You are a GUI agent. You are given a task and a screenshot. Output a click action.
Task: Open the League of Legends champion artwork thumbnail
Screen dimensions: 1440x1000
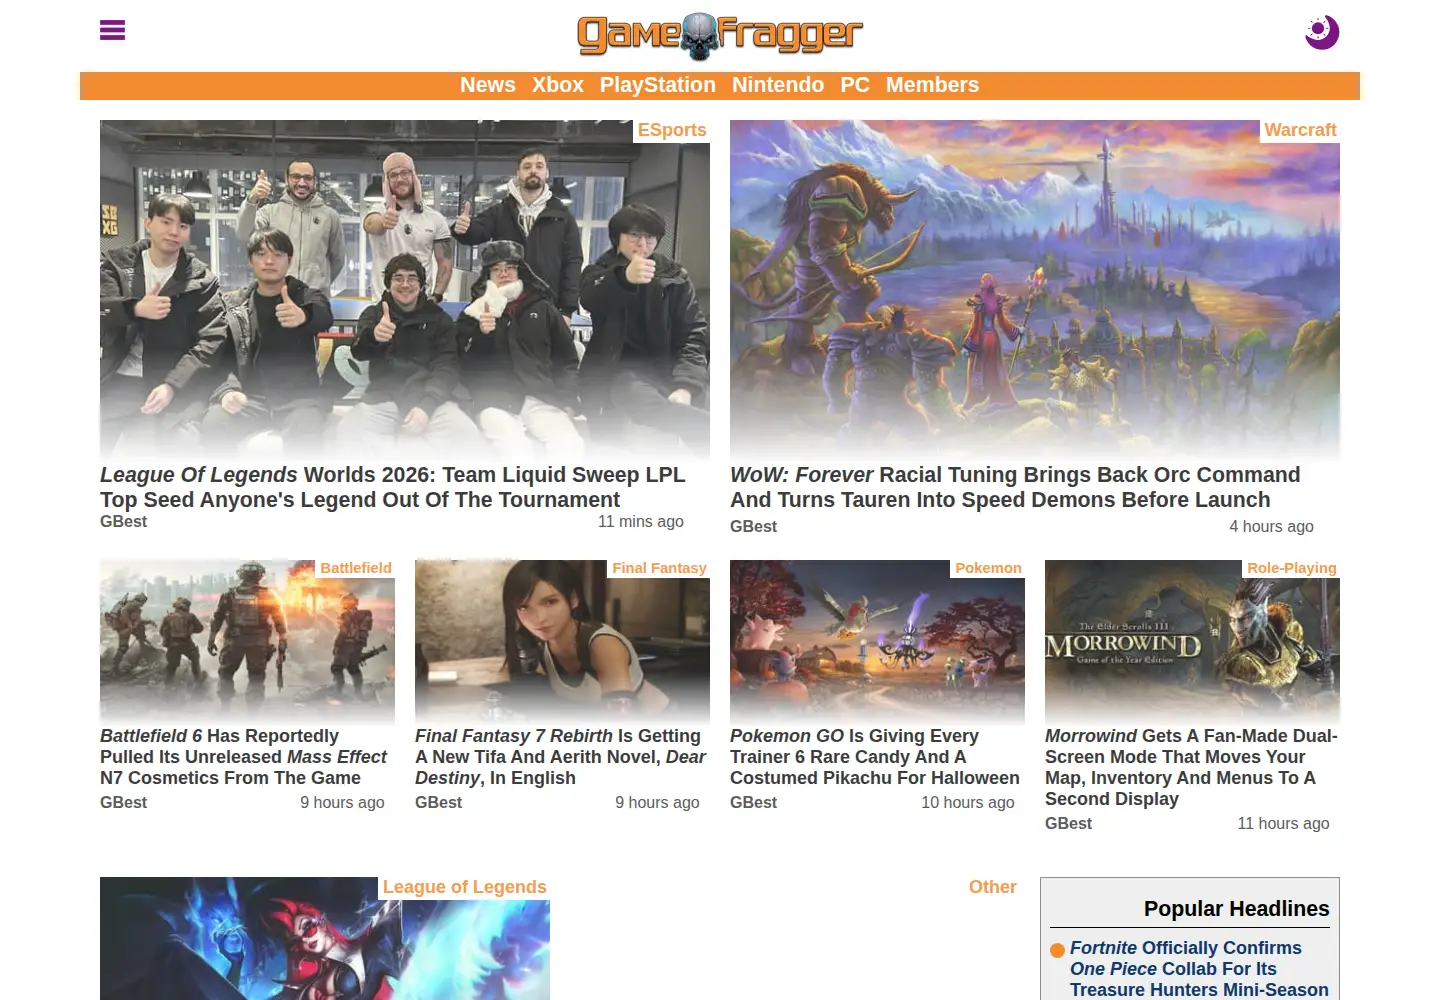click(325, 938)
